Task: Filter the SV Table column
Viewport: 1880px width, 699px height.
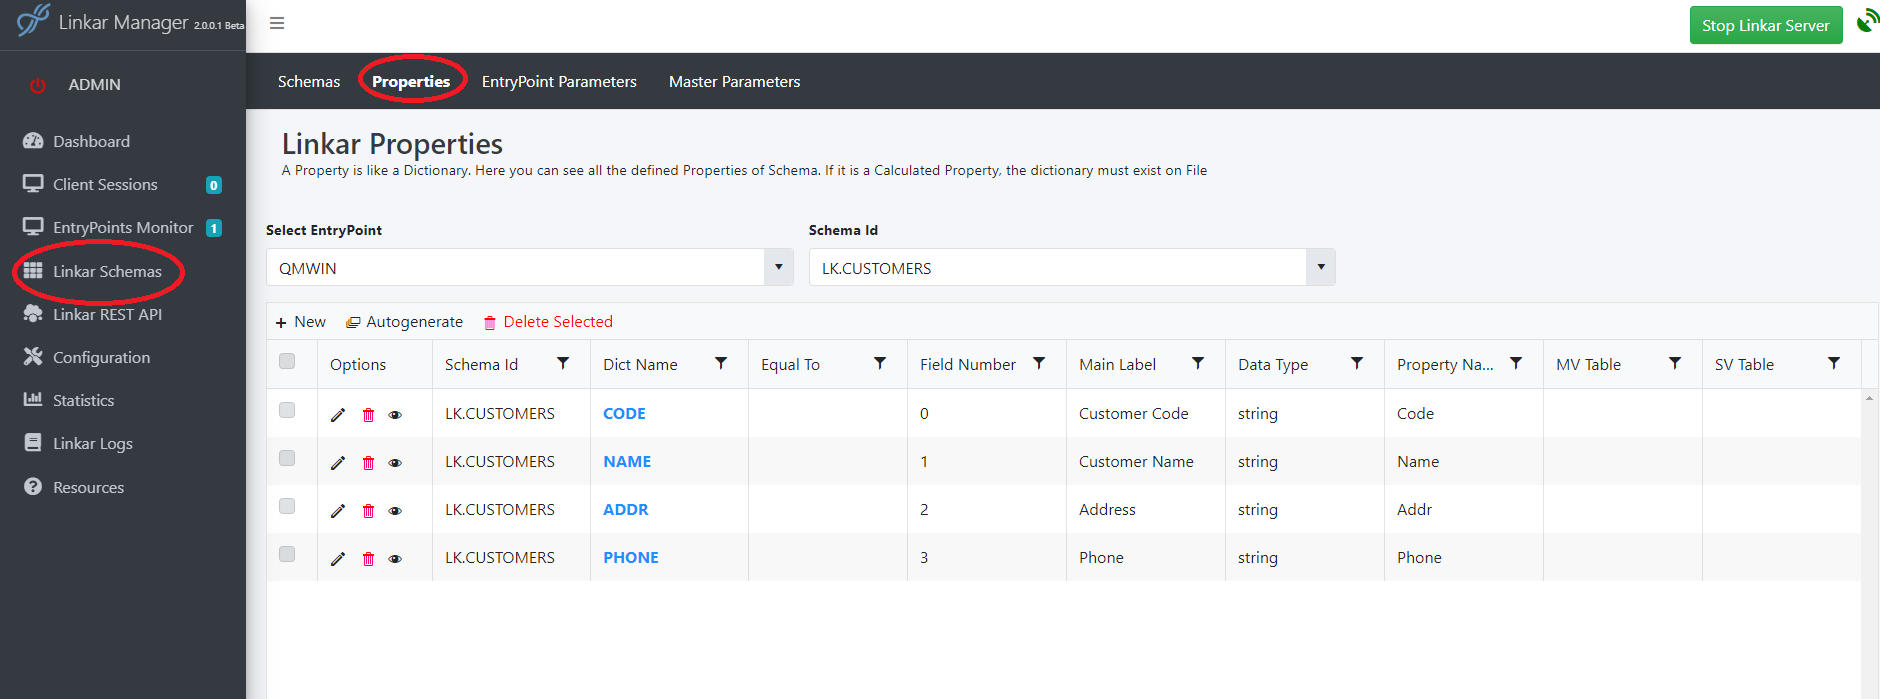Action: (1834, 363)
